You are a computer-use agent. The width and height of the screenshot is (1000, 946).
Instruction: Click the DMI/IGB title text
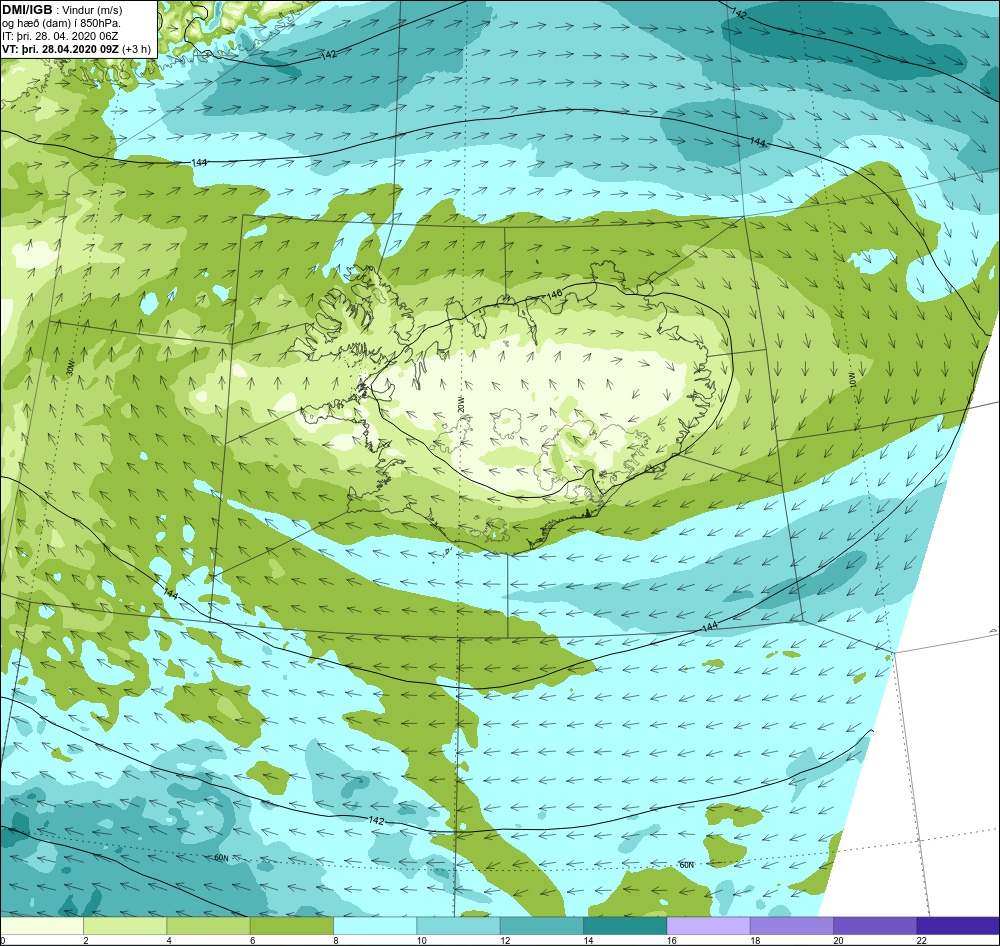27,10
